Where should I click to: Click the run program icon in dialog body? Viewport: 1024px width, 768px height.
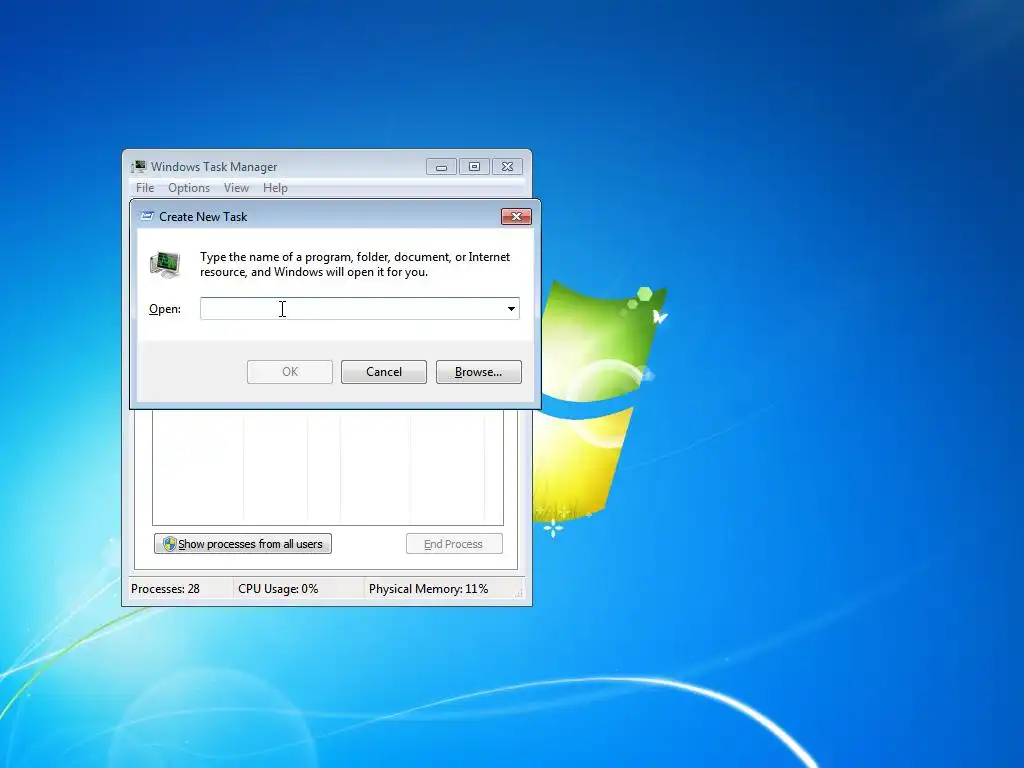165,265
